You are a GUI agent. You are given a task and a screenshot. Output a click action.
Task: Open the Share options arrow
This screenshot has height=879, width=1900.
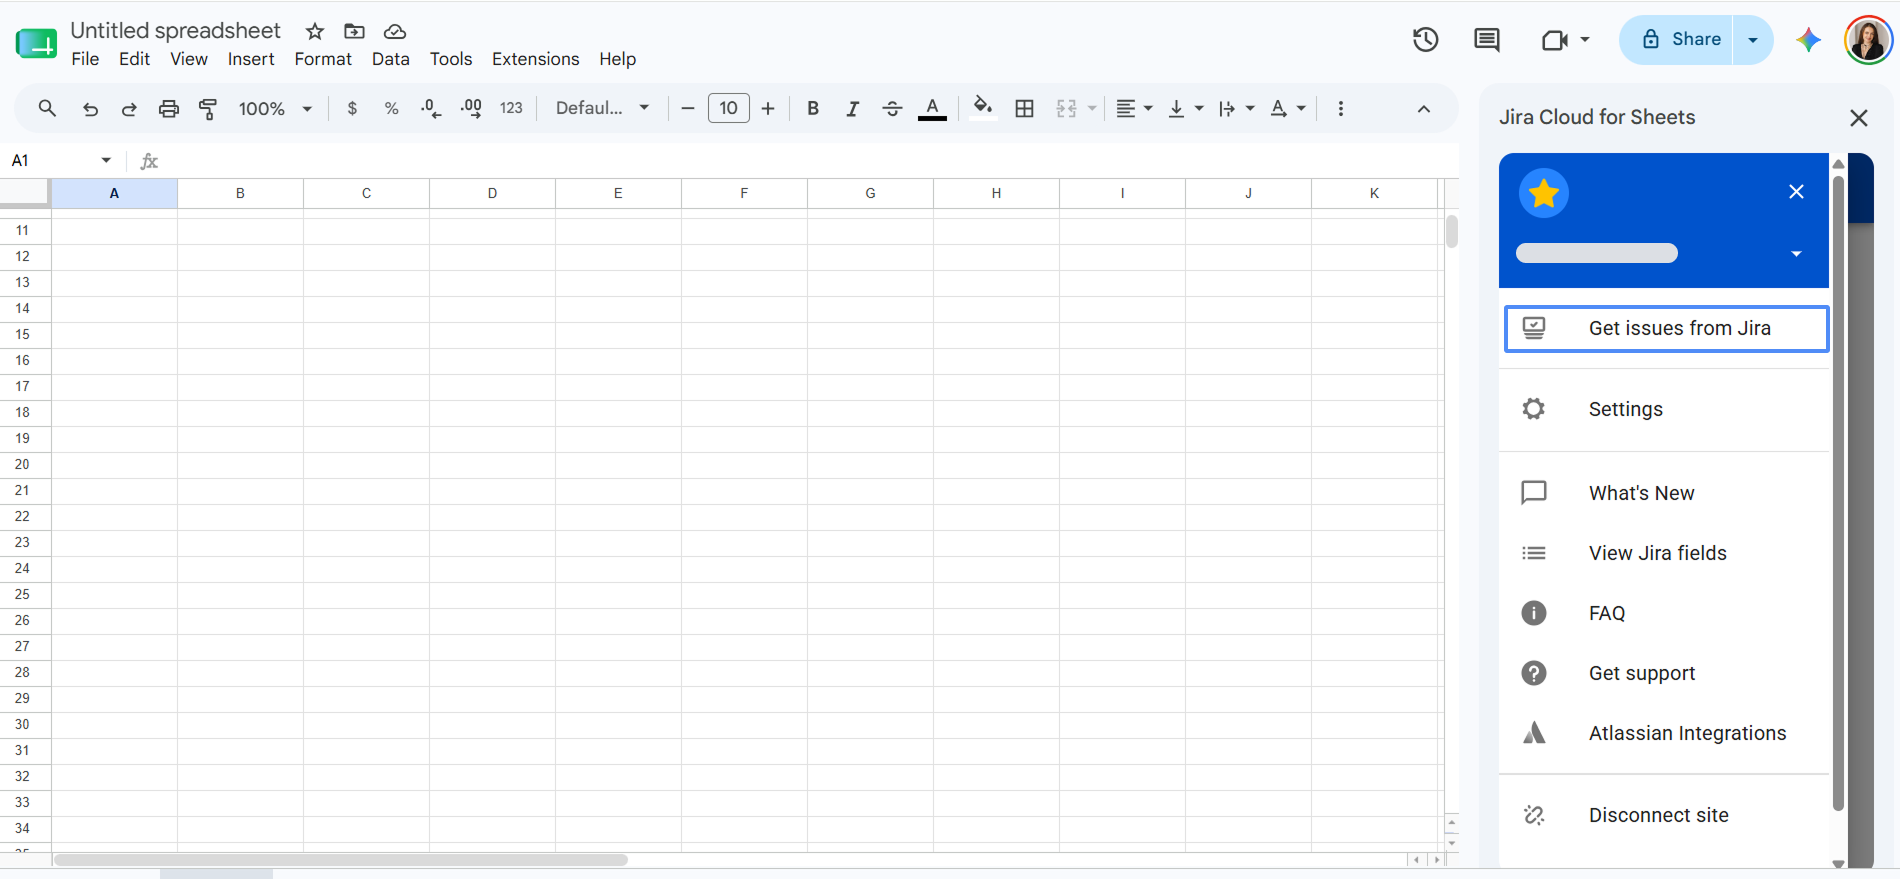(1753, 40)
